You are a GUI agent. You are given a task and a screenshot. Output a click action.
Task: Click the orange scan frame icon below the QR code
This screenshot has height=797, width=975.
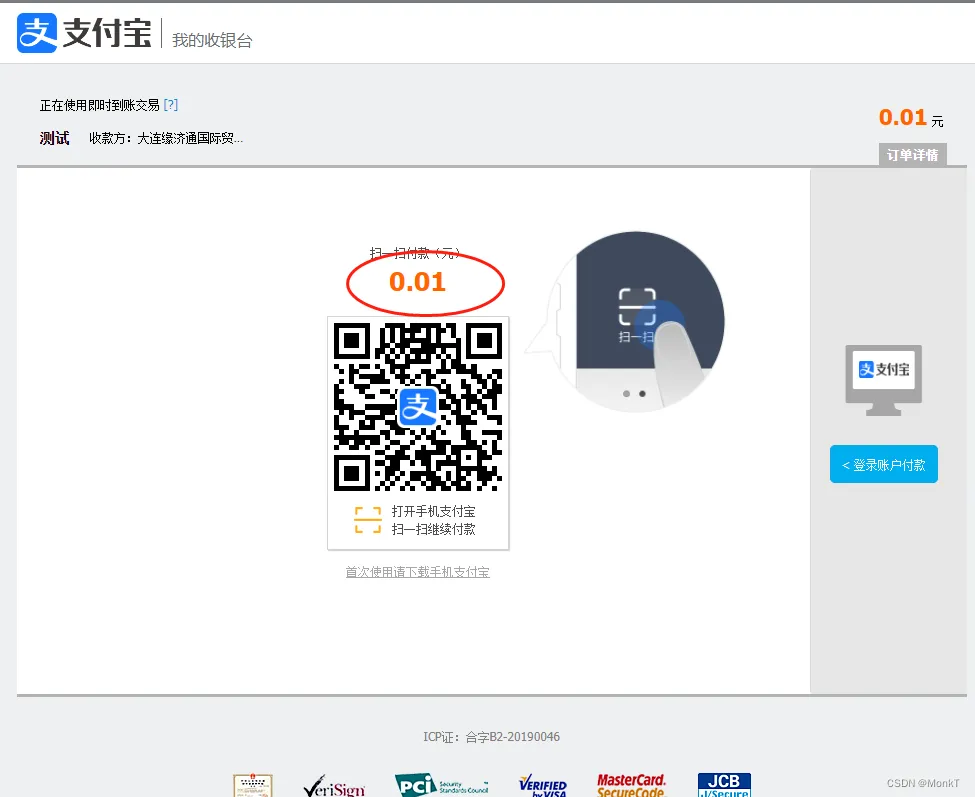(367, 520)
